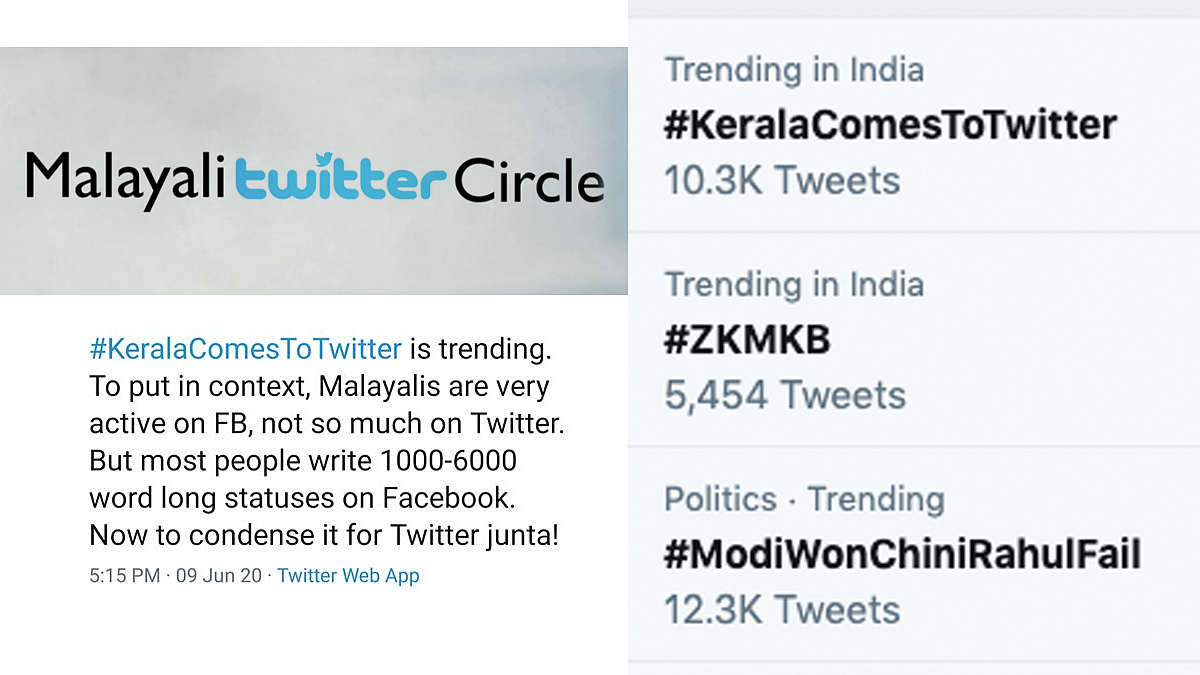Screen dimensions: 1200x675
Task: Click the 'Politics' category label
Action: 721,499
